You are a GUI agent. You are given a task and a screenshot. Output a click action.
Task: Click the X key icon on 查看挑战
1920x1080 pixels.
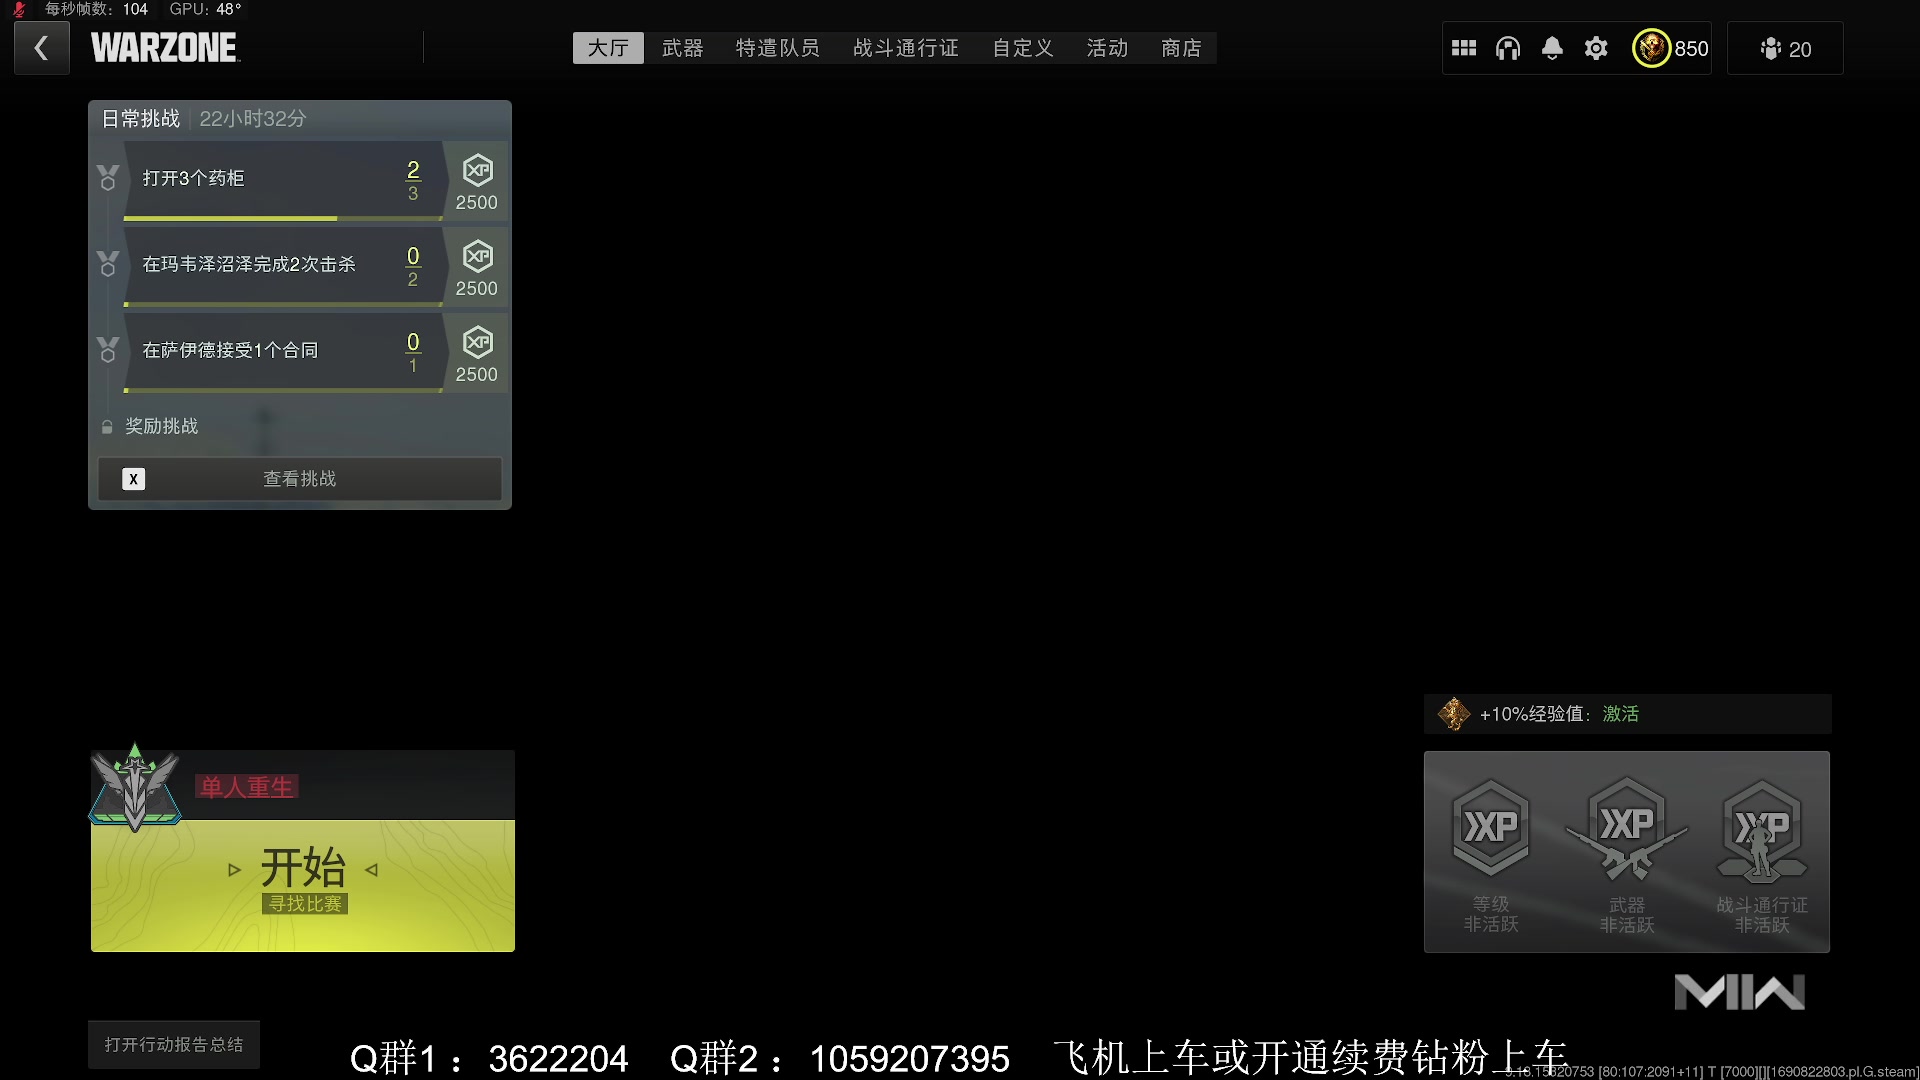tap(133, 479)
